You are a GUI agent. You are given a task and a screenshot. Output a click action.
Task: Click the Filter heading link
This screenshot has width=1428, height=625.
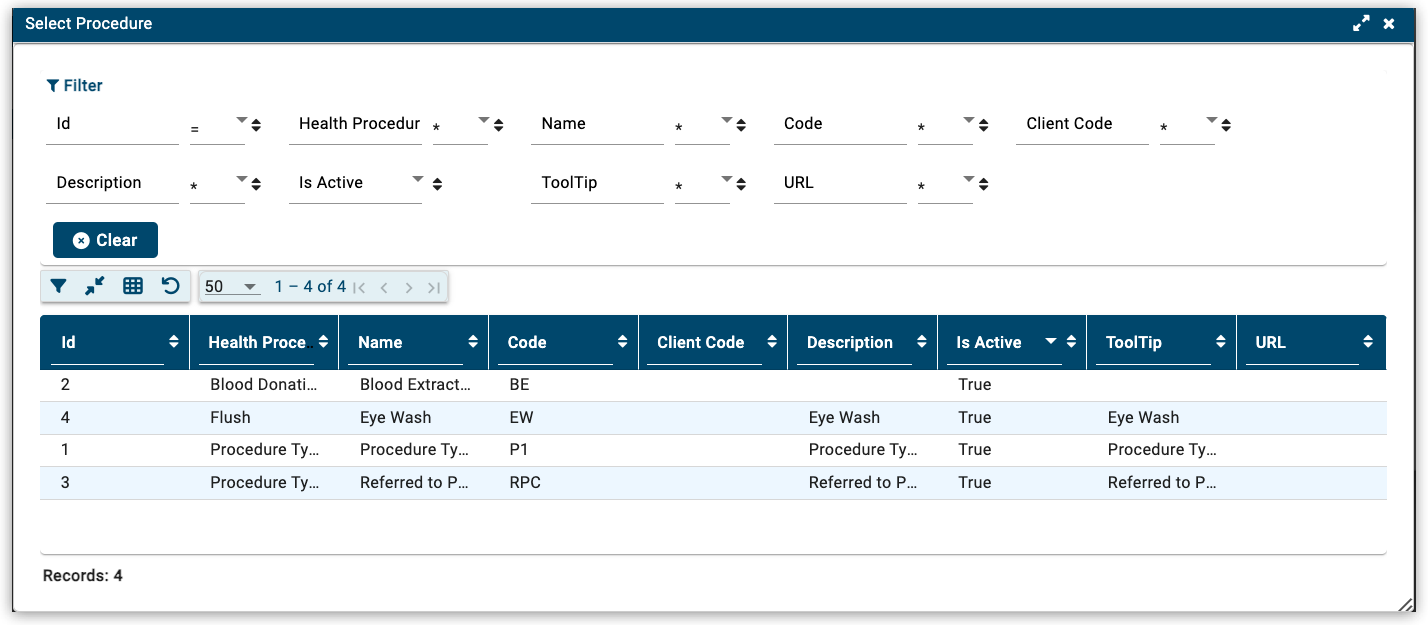click(x=75, y=86)
